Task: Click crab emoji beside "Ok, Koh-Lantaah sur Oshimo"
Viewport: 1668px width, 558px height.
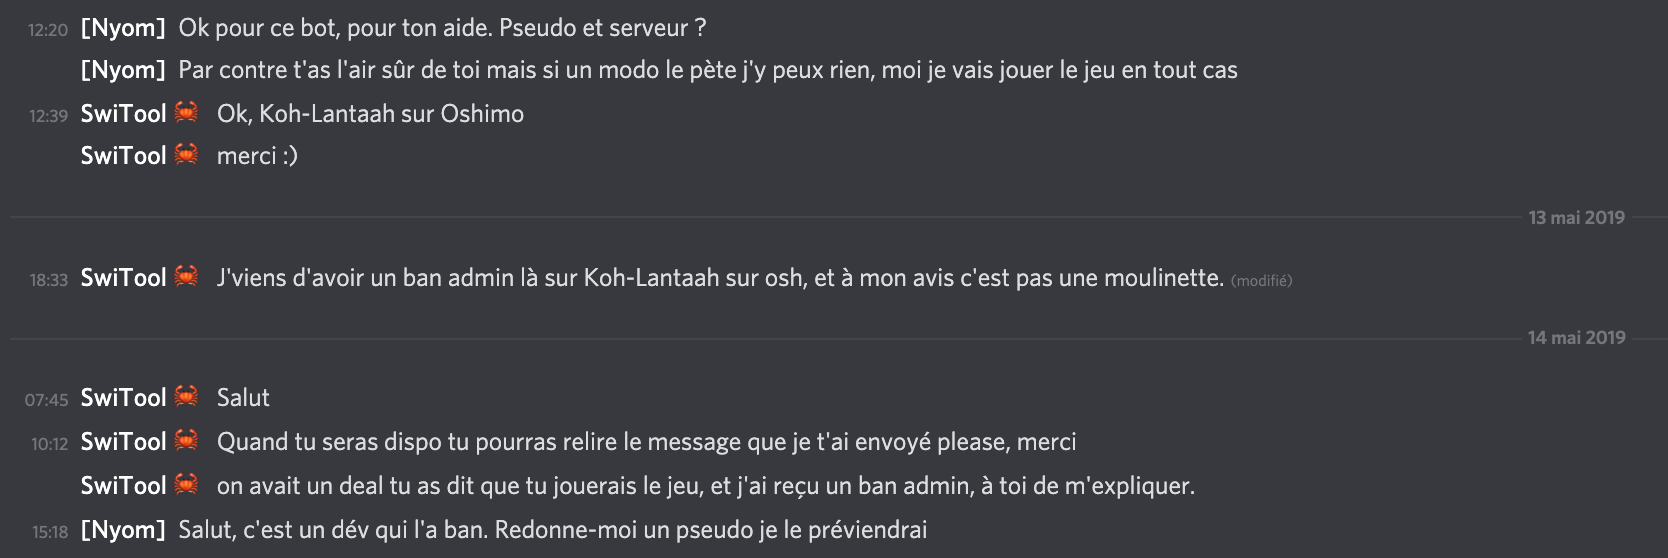Action: click(186, 112)
